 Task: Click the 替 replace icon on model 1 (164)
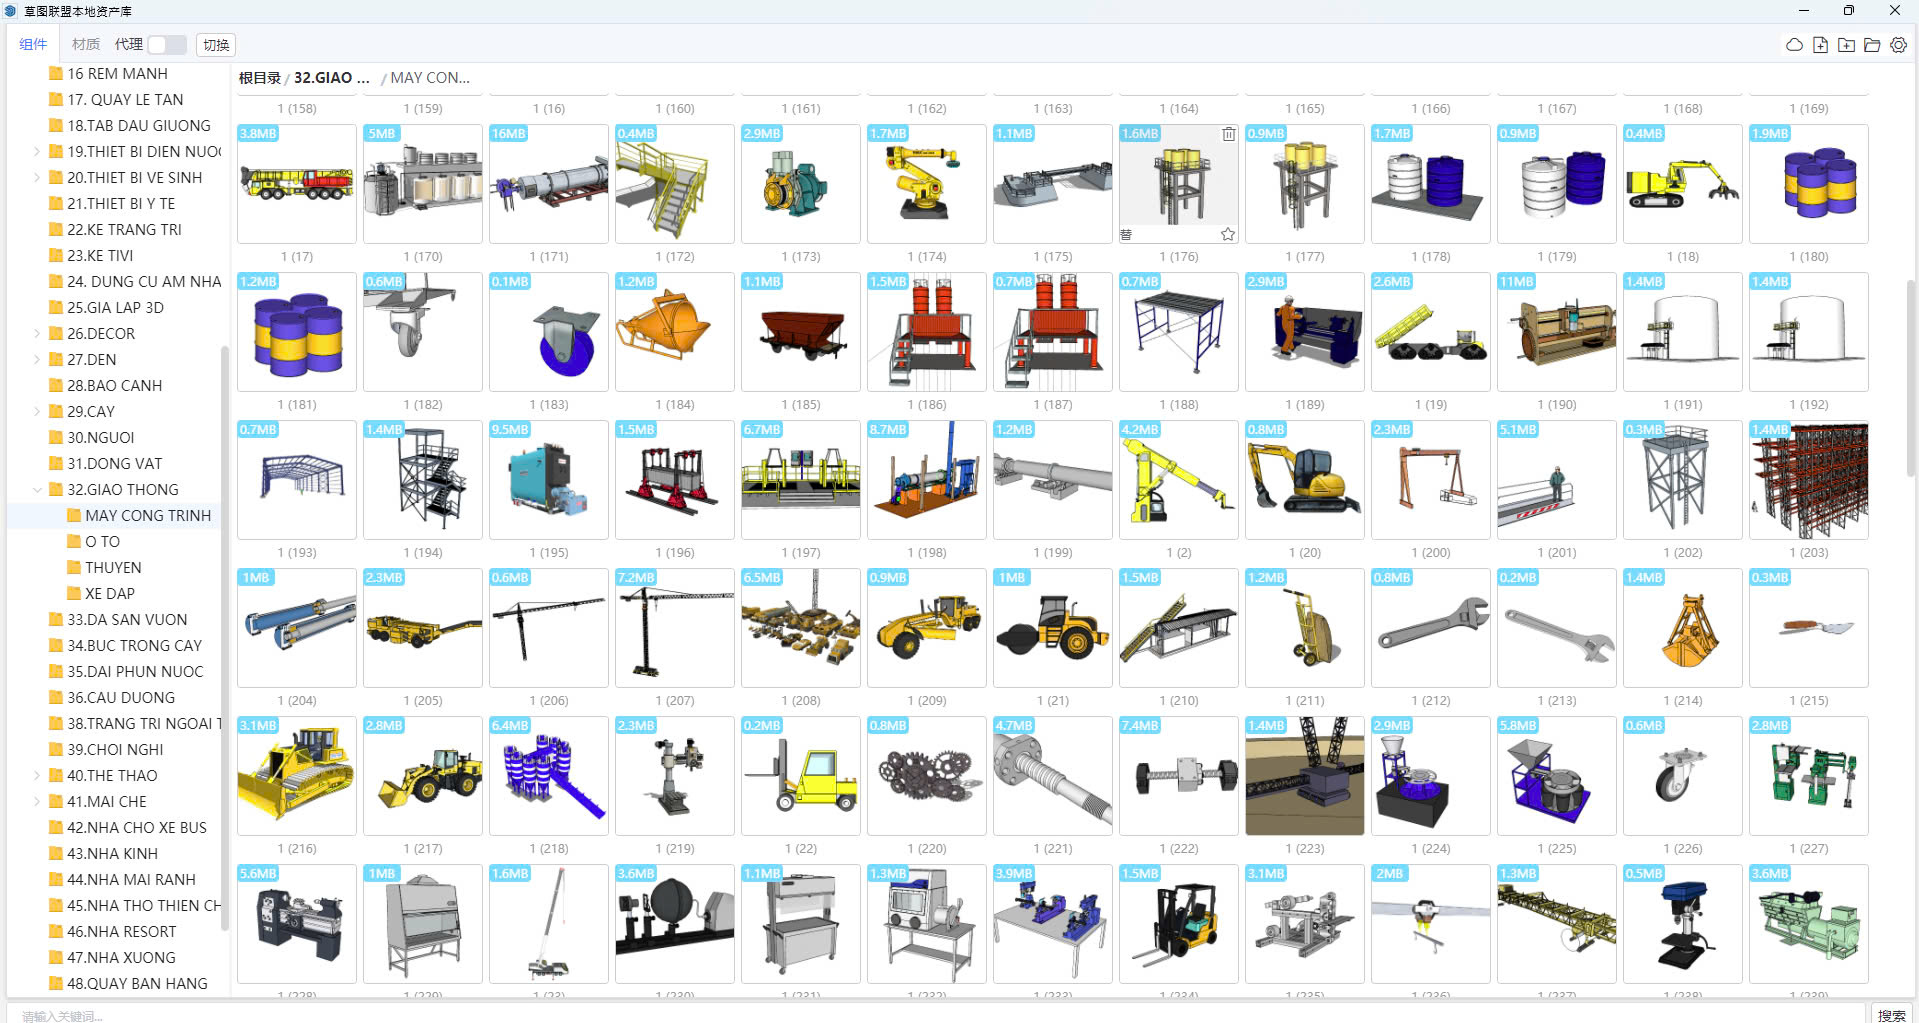[1126, 234]
